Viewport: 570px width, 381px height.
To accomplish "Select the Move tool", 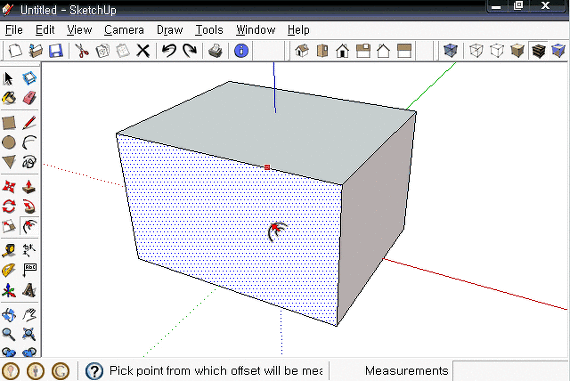I will pos(9,187).
